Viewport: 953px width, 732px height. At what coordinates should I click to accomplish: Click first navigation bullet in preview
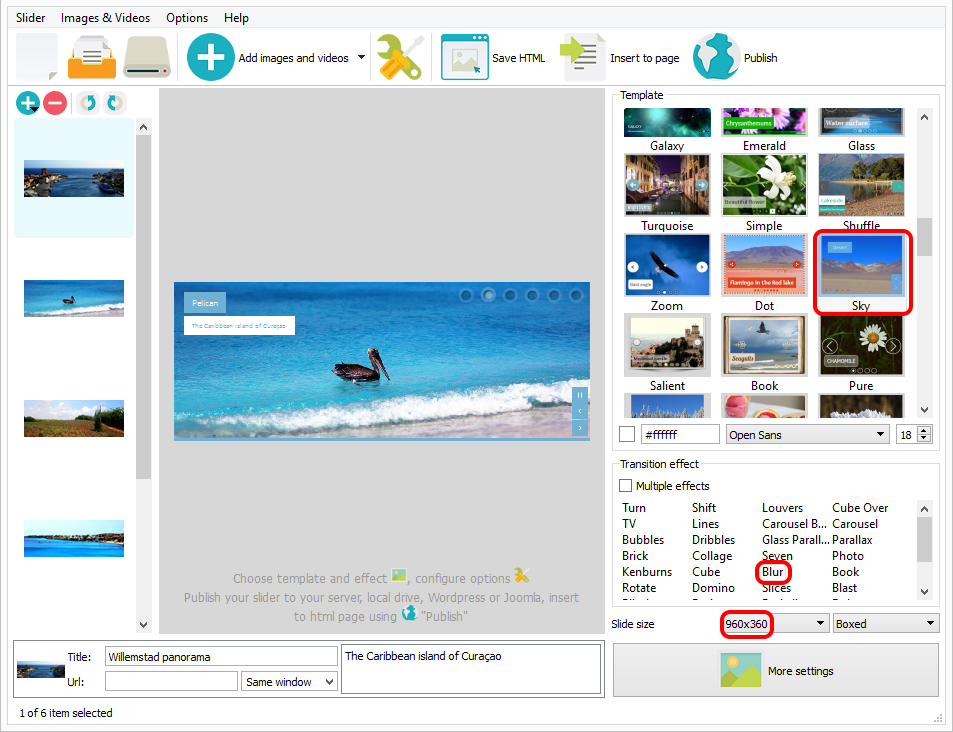tap(466, 295)
